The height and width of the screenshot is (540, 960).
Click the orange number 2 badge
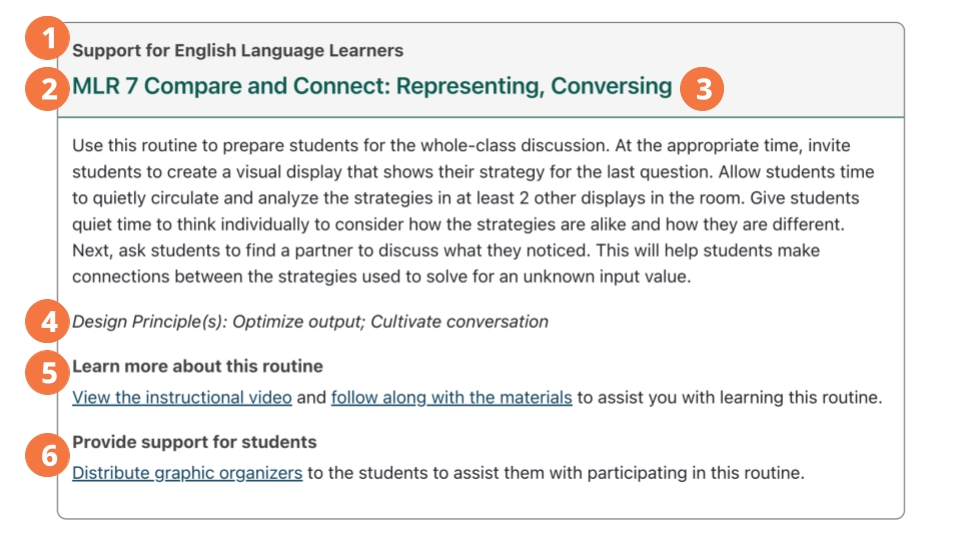point(44,90)
